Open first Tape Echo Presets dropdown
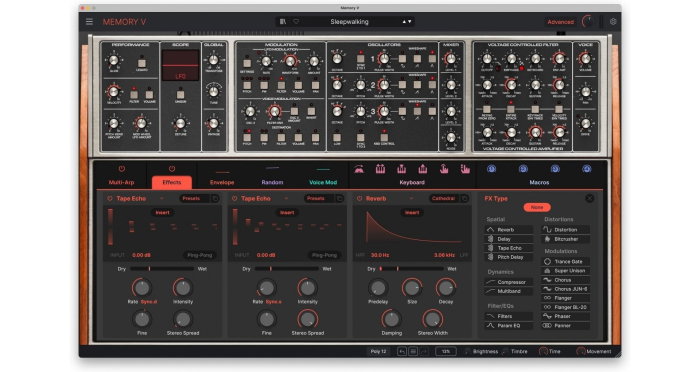This screenshot has width=700, height=372. pos(195,198)
